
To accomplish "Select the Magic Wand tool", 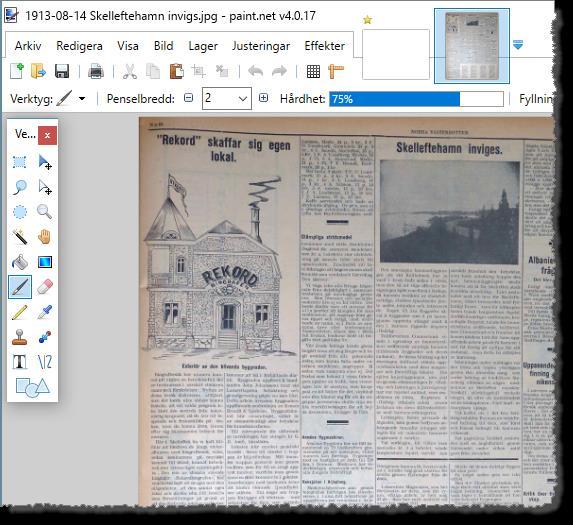I will point(20,236).
